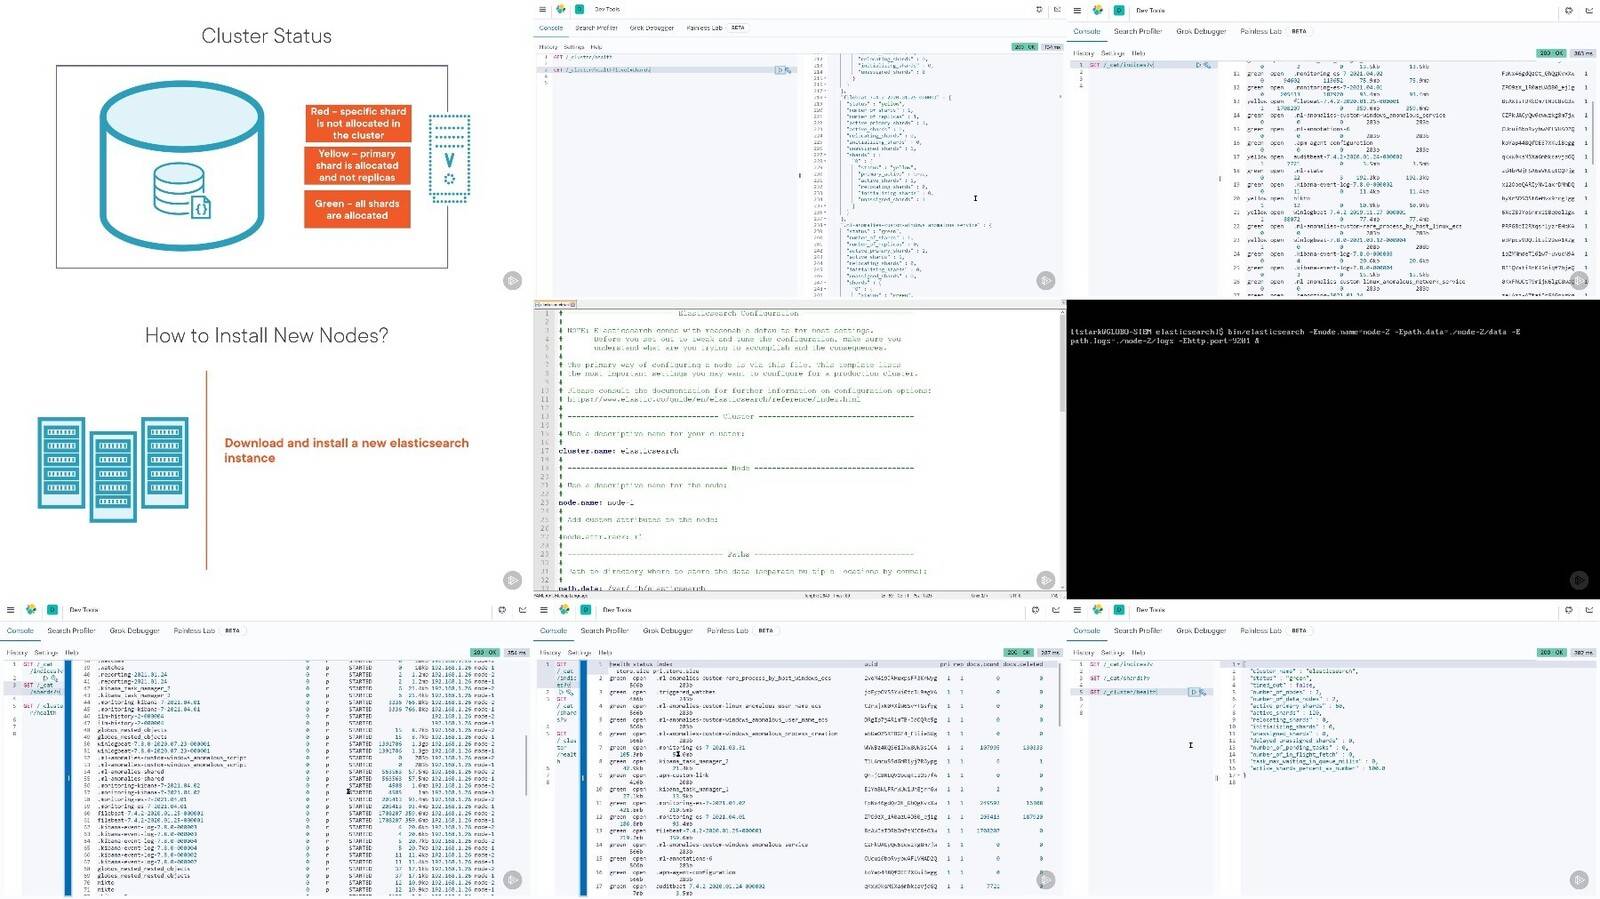
Task: Open History link in top-right console
Action: click(1083, 53)
